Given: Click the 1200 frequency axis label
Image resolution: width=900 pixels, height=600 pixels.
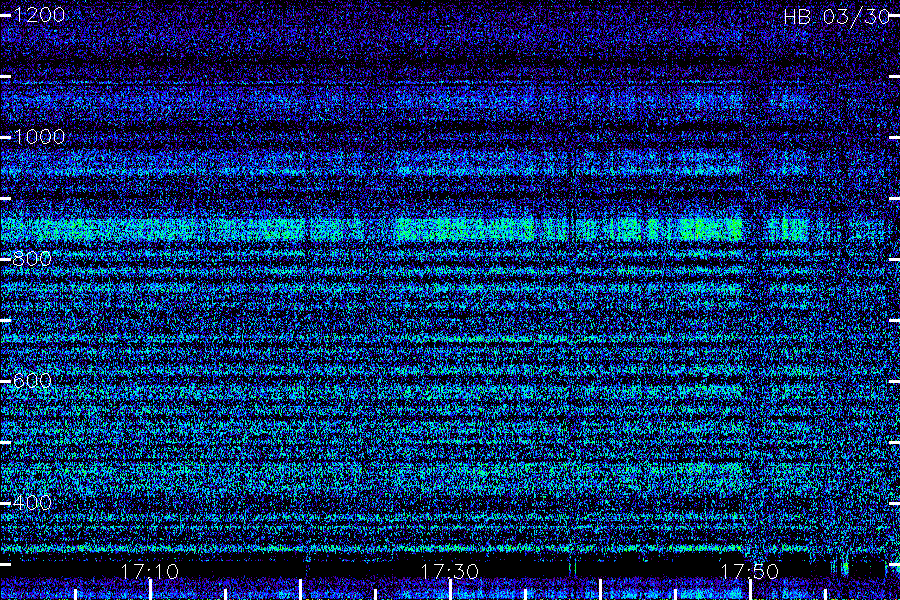Looking at the screenshot, I should tap(39, 15).
